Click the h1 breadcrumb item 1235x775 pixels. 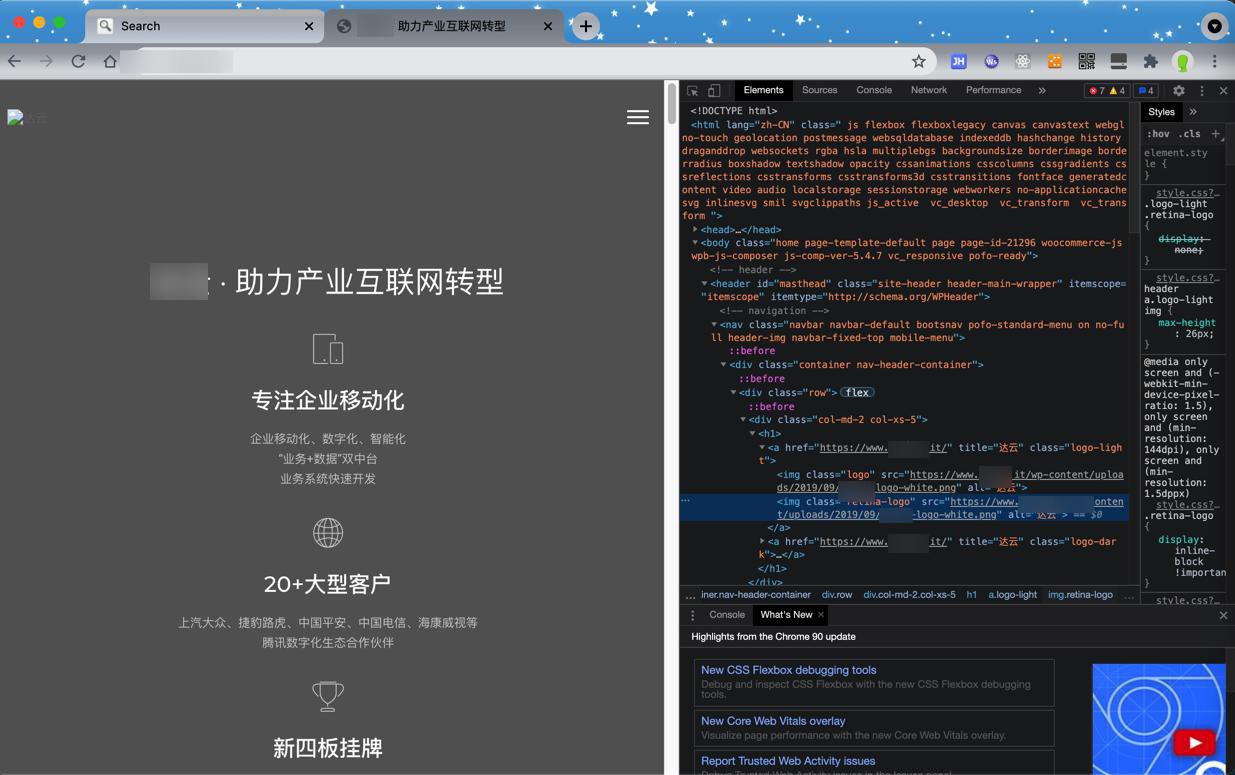[971, 595]
